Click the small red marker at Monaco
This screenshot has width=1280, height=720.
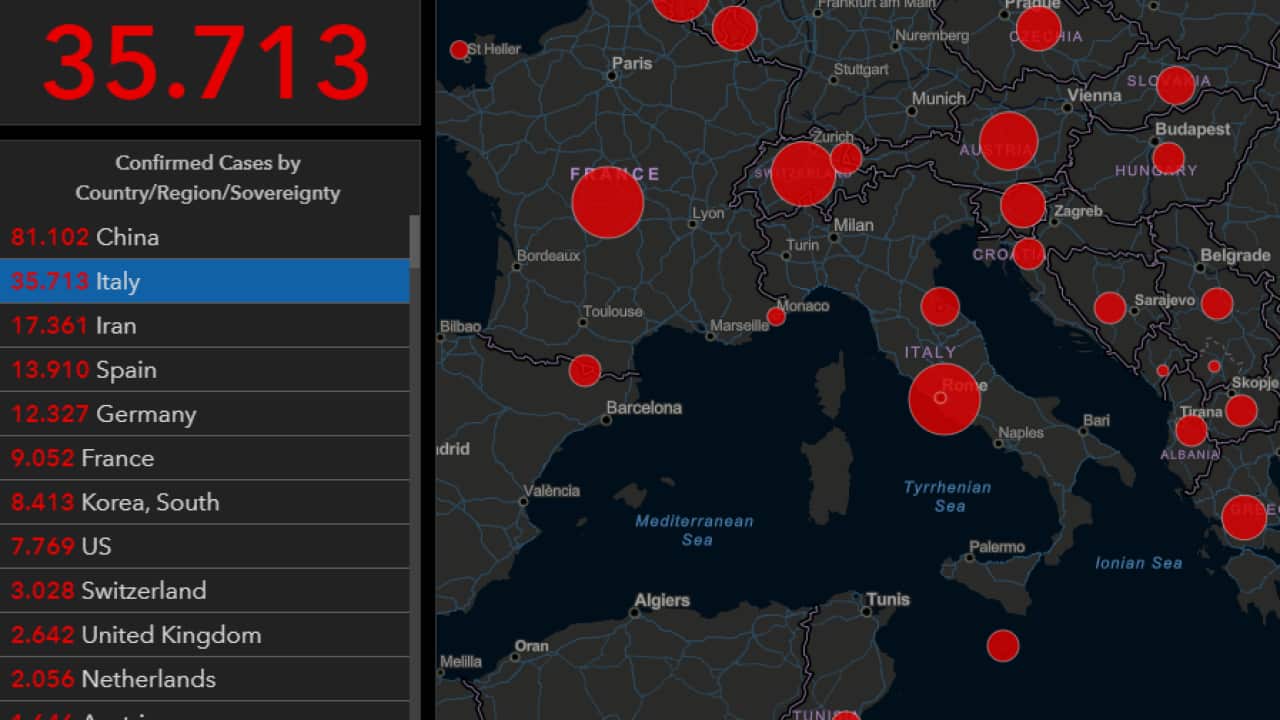pos(776,317)
